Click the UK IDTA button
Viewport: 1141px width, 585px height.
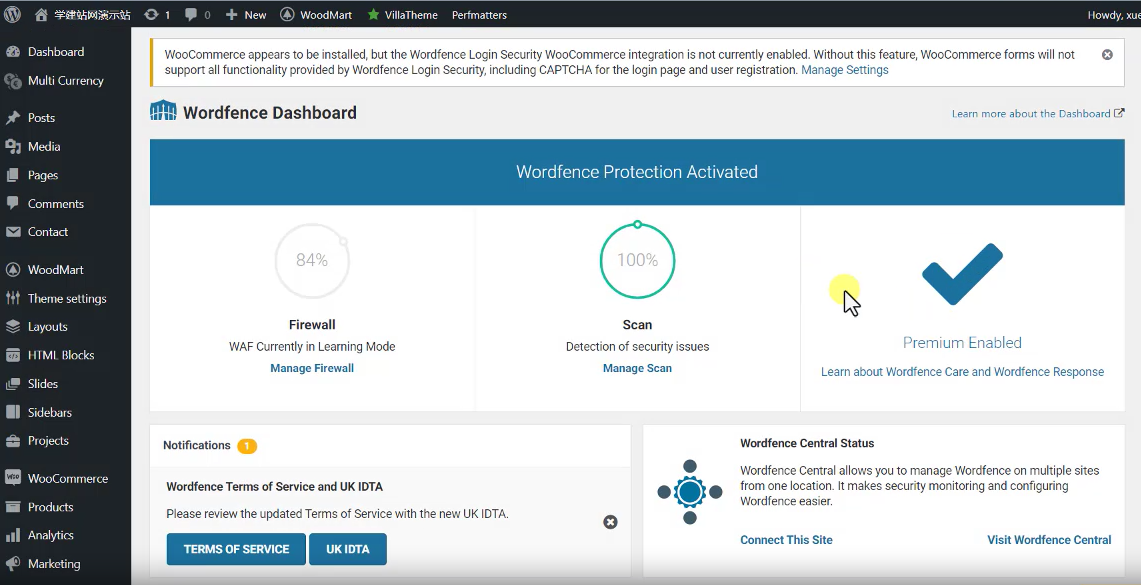point(348,549)
